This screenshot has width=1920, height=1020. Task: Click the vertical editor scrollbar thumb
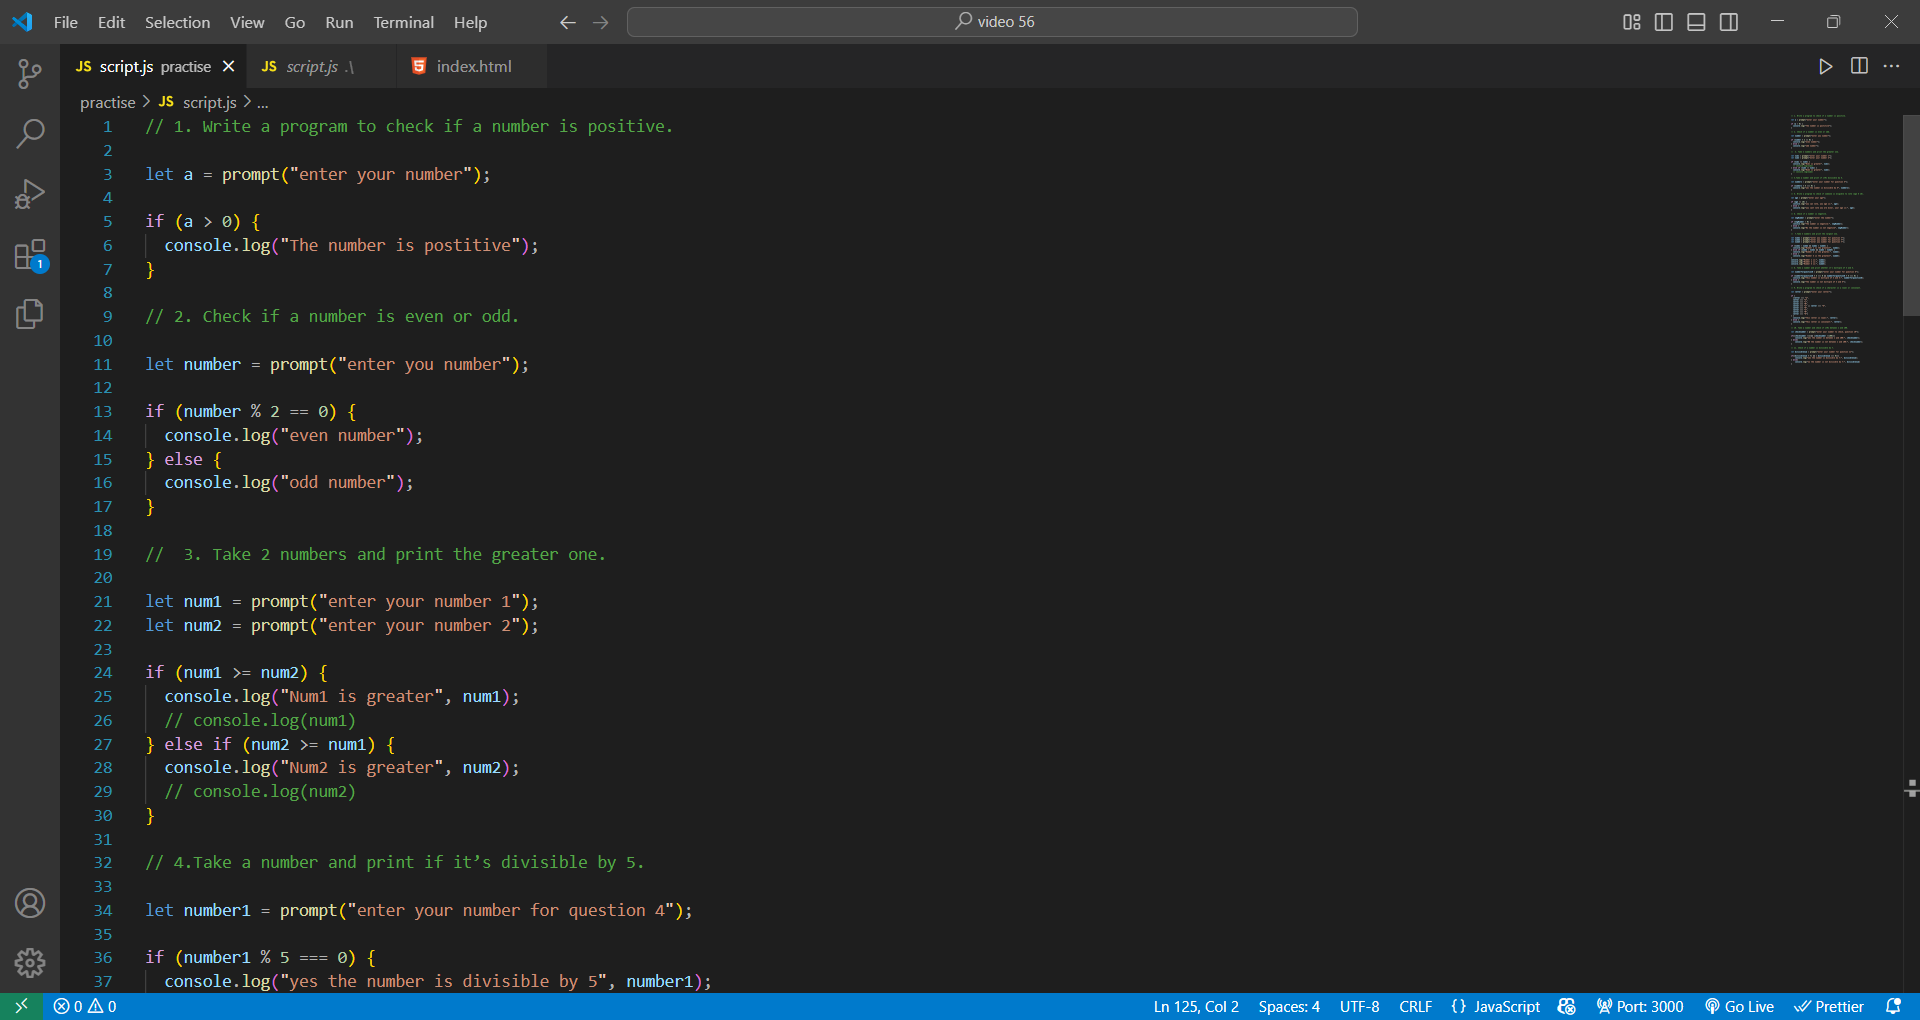click(1911, 214)
